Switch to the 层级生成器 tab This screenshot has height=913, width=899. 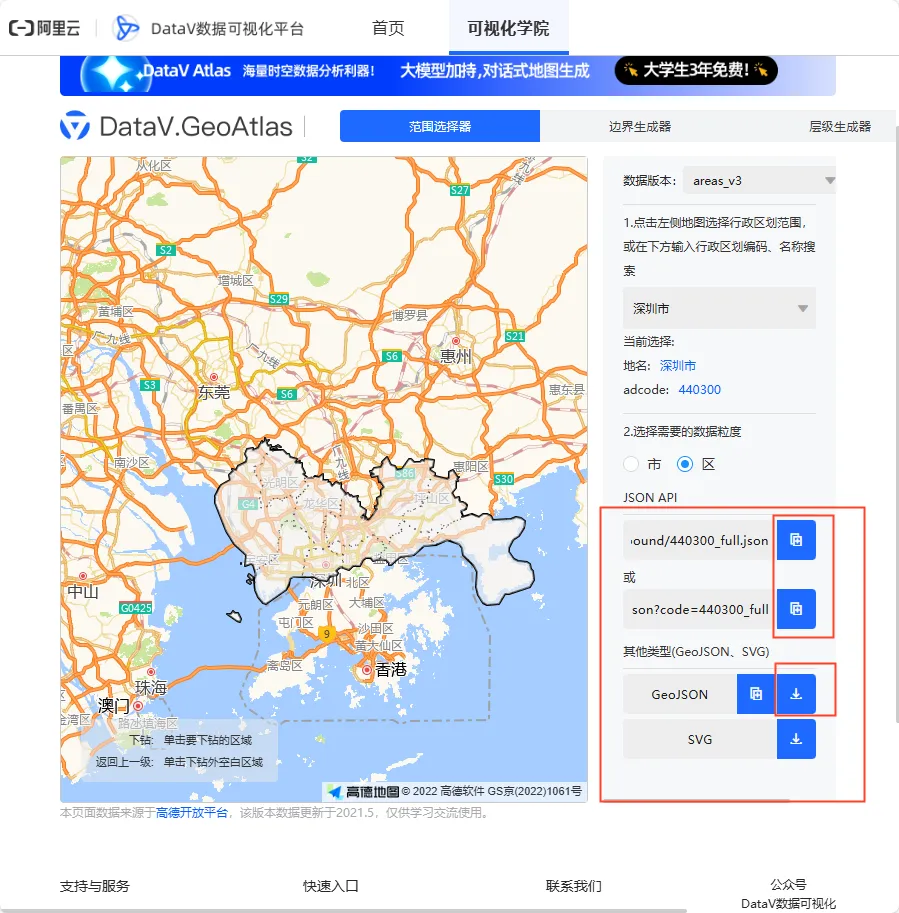click(x=840, y=126)
